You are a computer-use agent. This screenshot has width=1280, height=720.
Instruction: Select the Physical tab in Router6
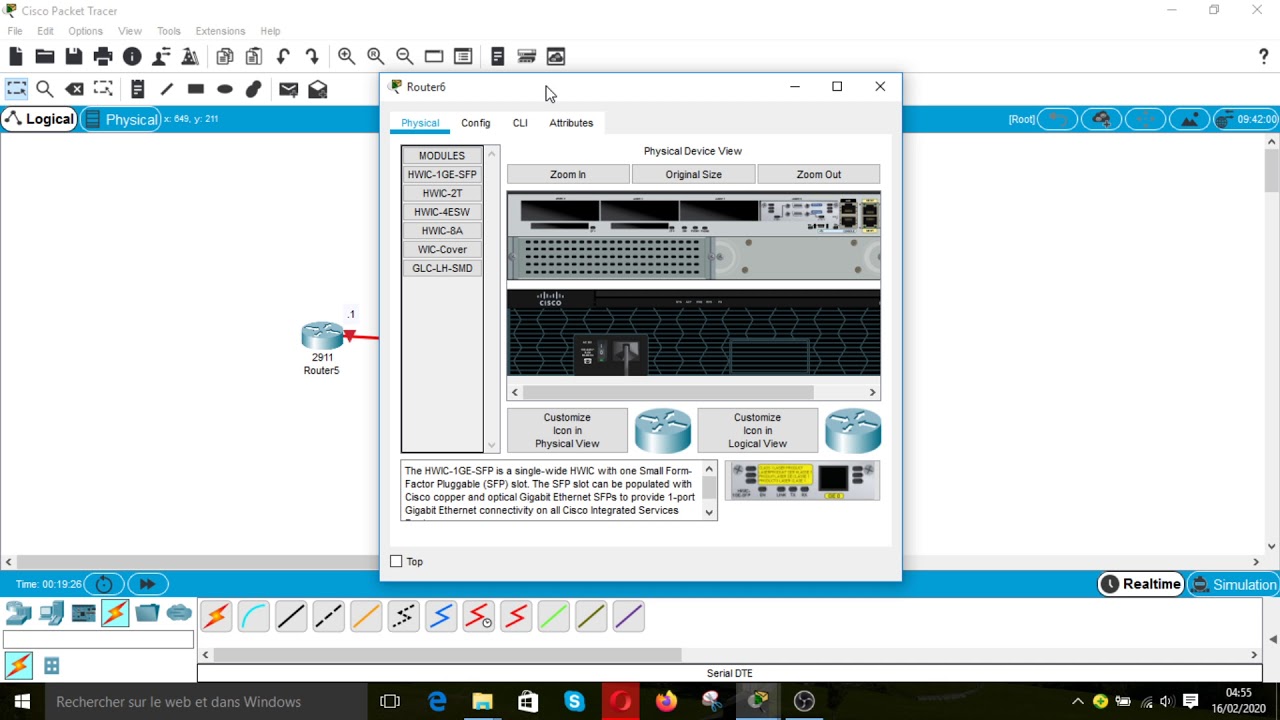pyautogui.click(x=420, y=123)
